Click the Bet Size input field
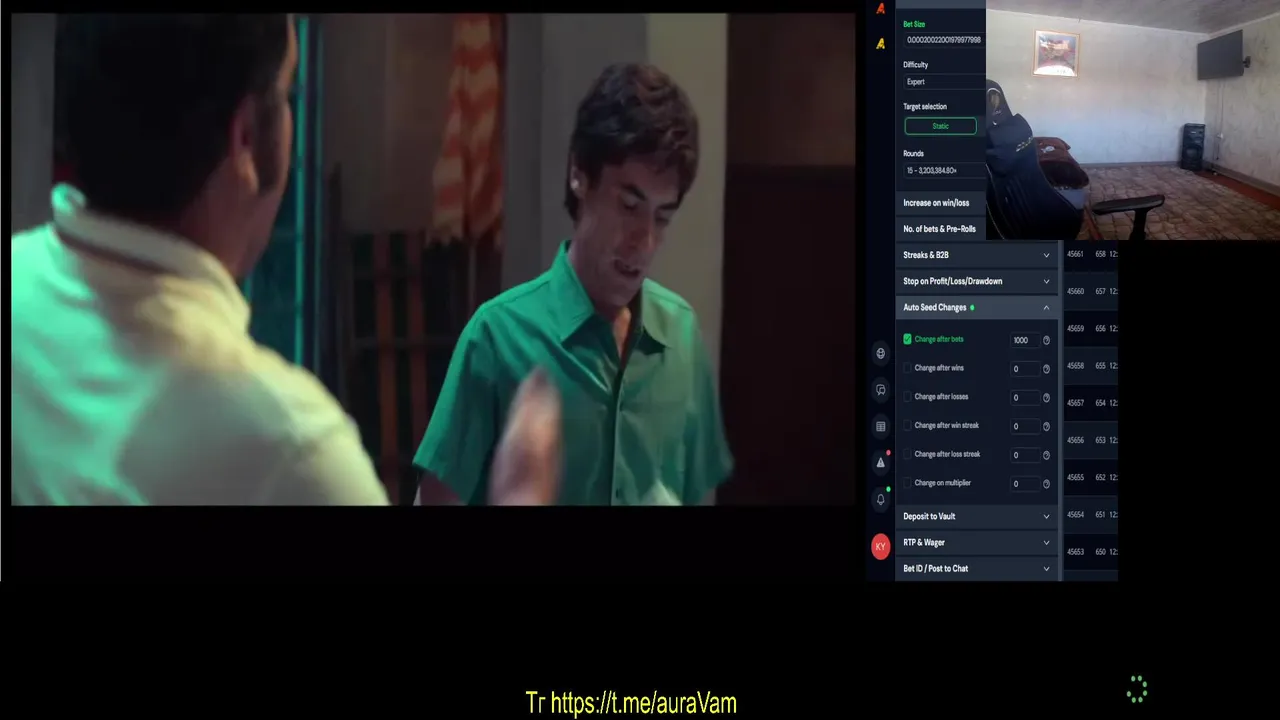The height and width of the screenshot is (720, 1280). pos(944,40)
